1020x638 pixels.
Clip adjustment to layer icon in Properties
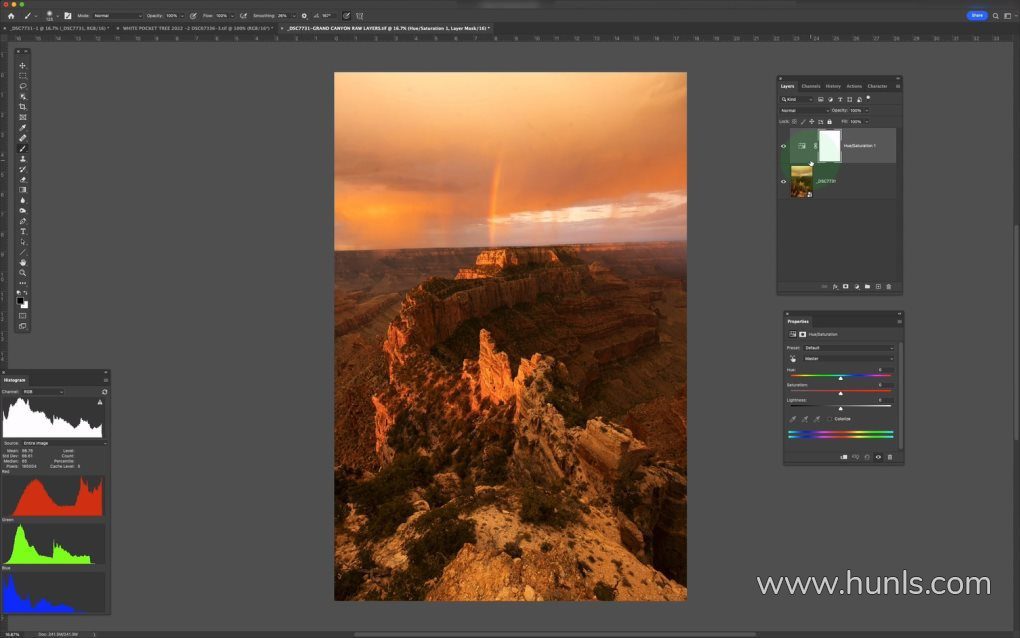(844, 457)
